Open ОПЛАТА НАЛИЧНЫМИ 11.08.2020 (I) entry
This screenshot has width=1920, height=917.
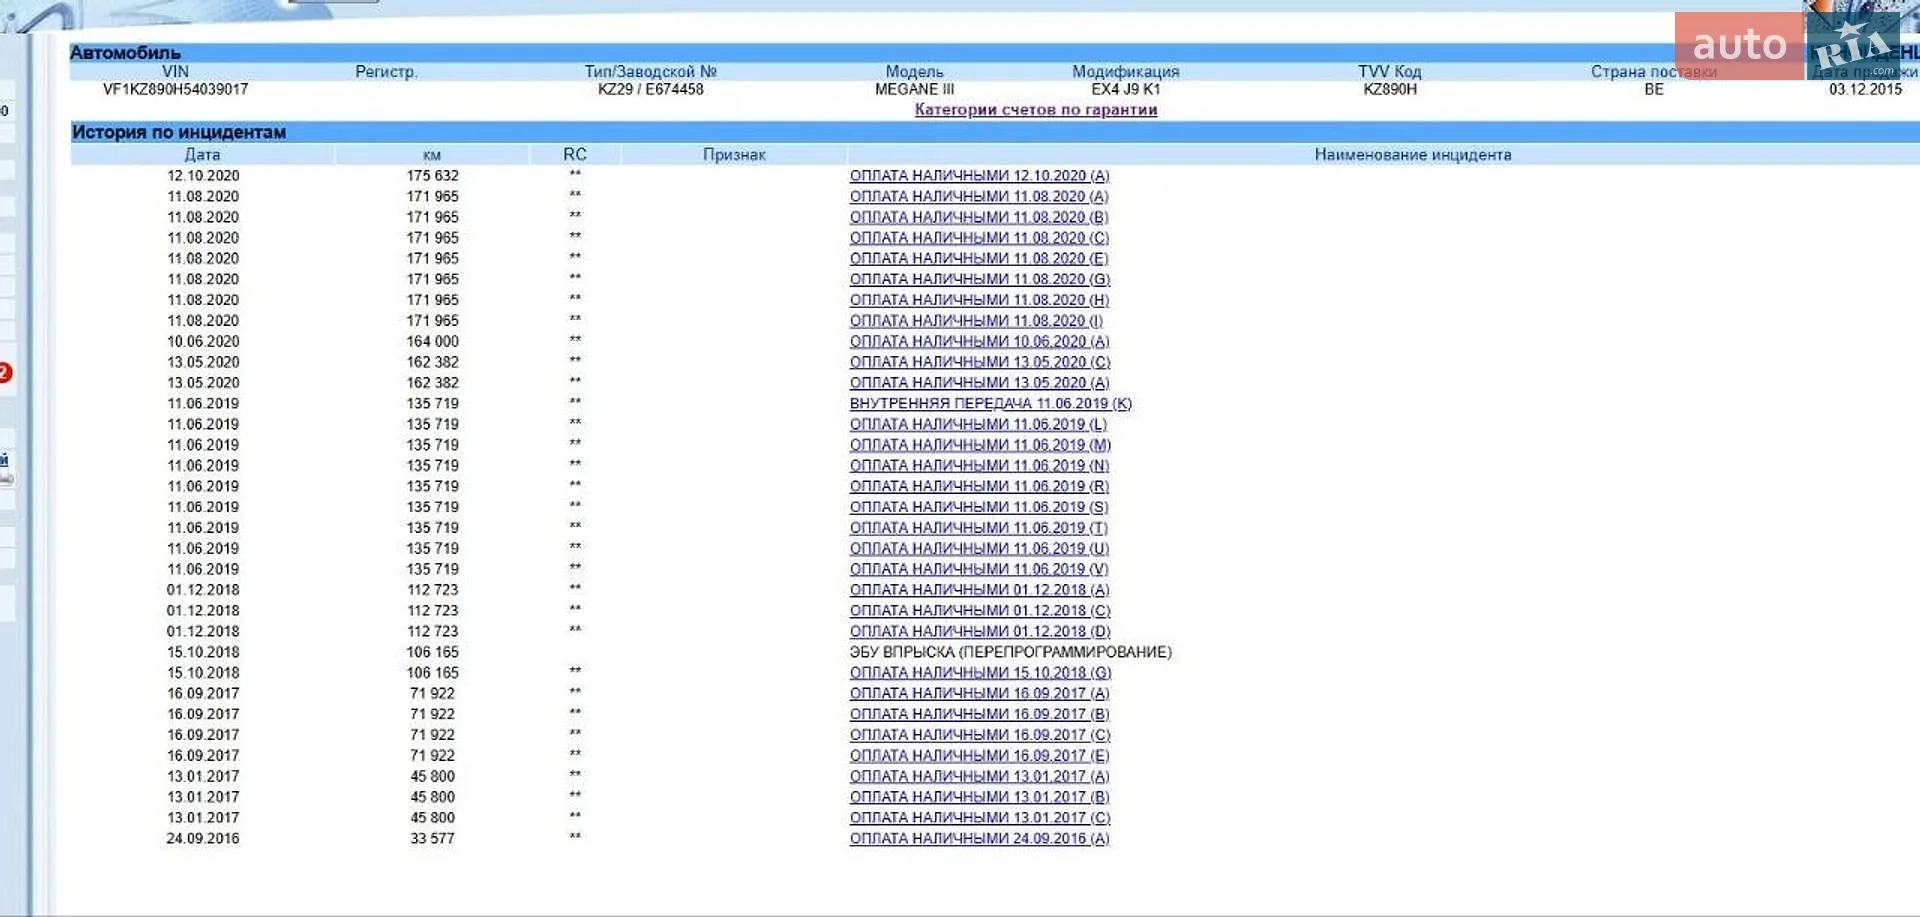tap(976, 321)
